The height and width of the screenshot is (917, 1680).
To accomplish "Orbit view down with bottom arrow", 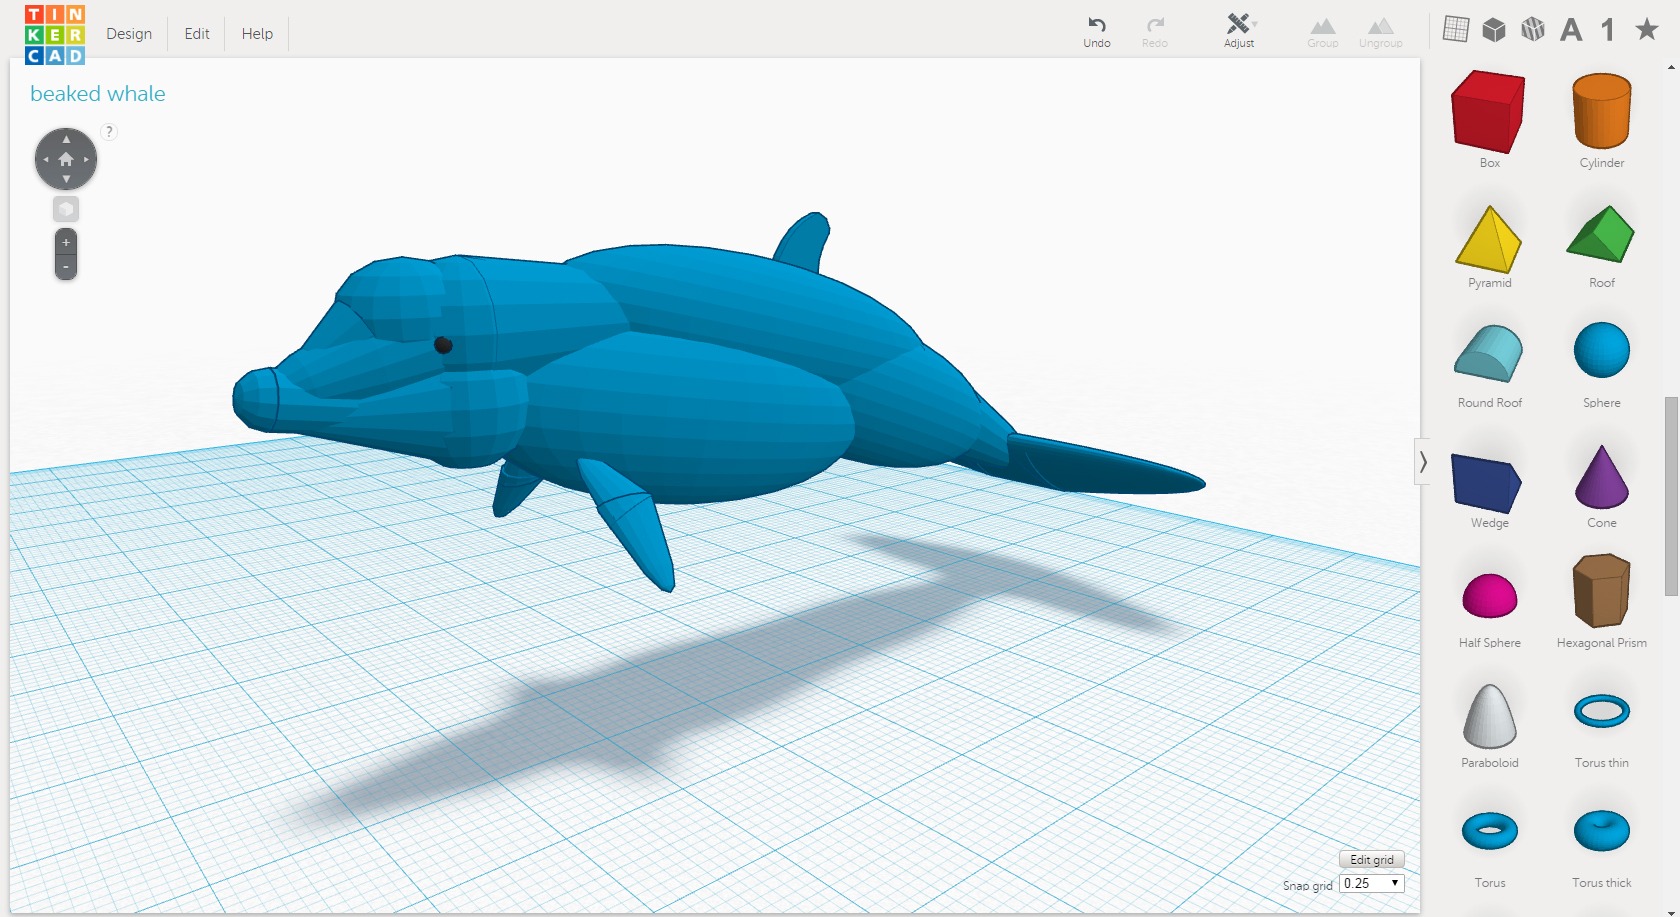I will pyautogui.click(x=66, y=179).
